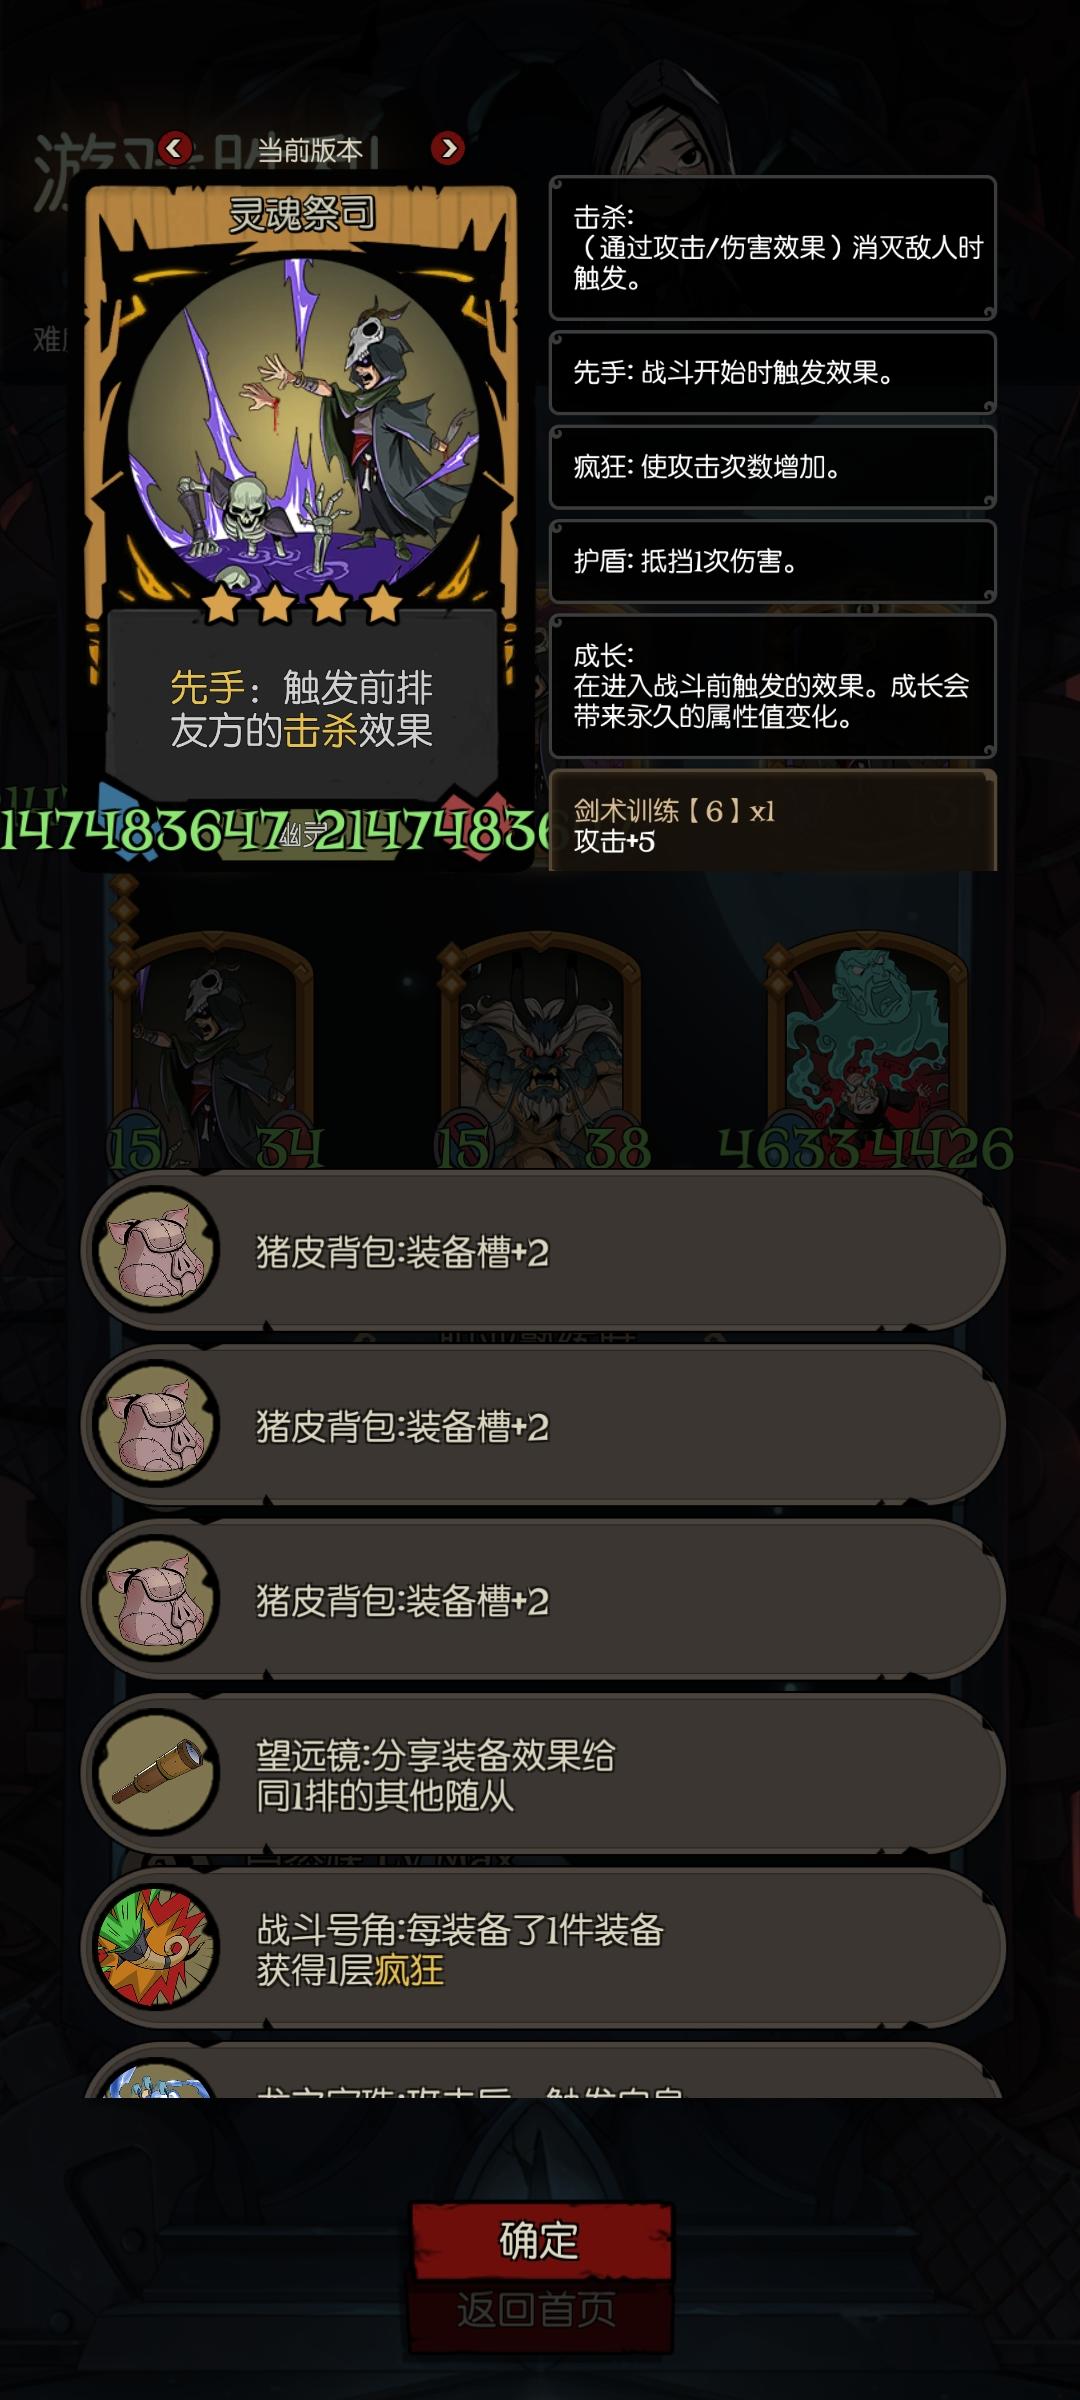Click the 确定 confirm button
1080x2400 pixels.
[541, 2241]
